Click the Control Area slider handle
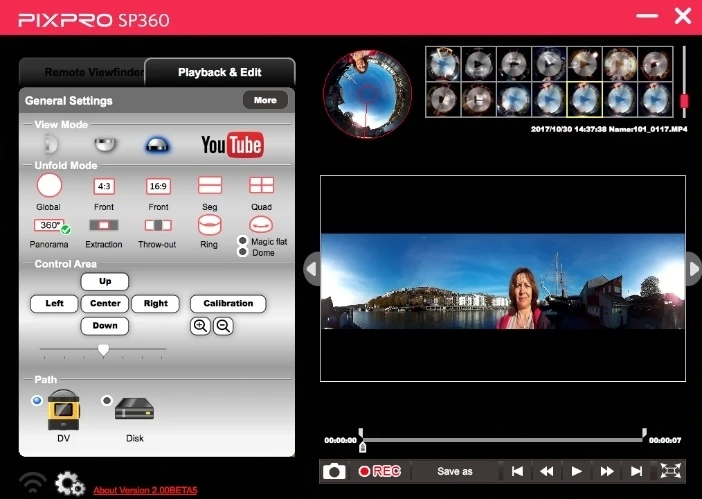702x499 pixels. pos(103,350)
